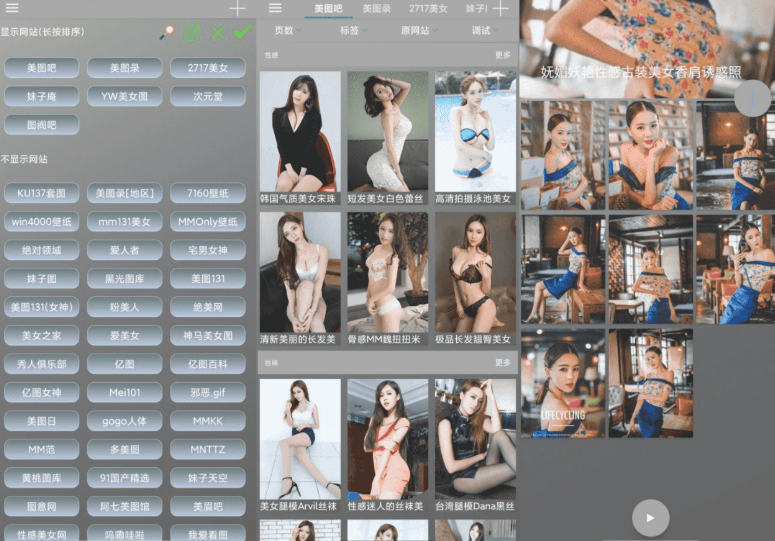775x541 pixels.
Task: Tap the mm131美女 button
Action: (125, 222)
